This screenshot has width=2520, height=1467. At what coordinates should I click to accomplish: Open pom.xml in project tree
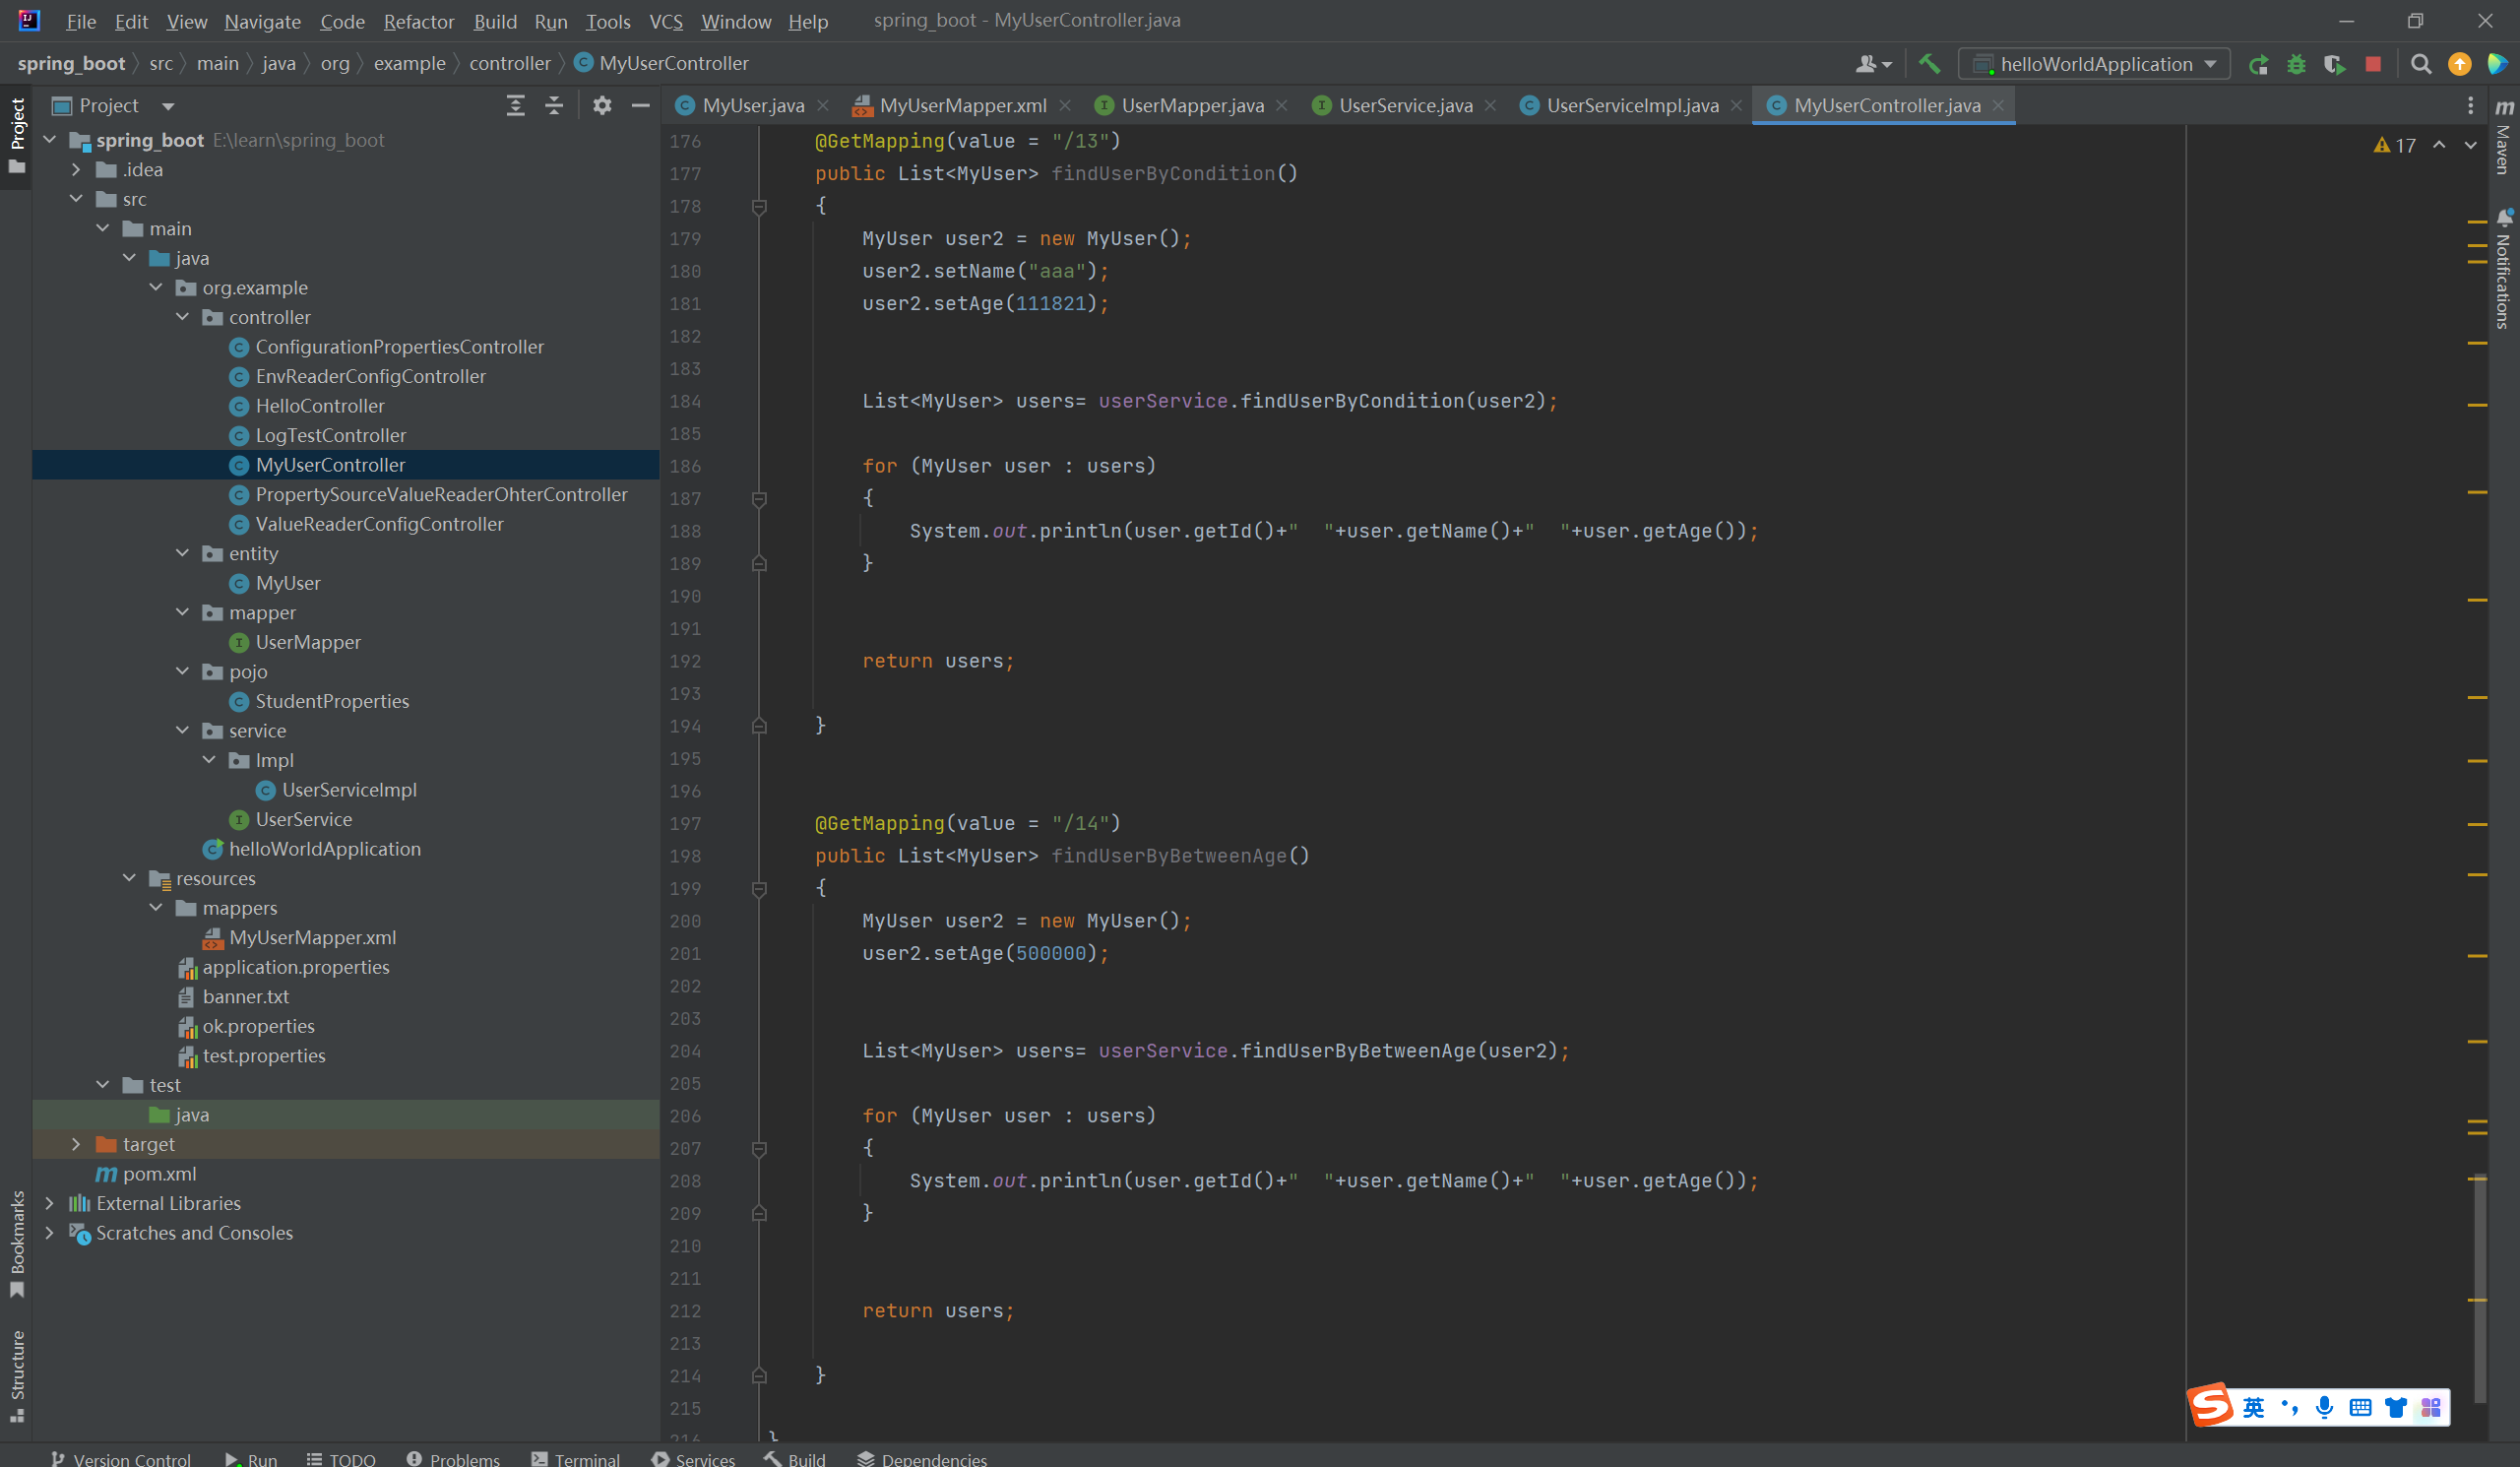(x=159, y=1173)
